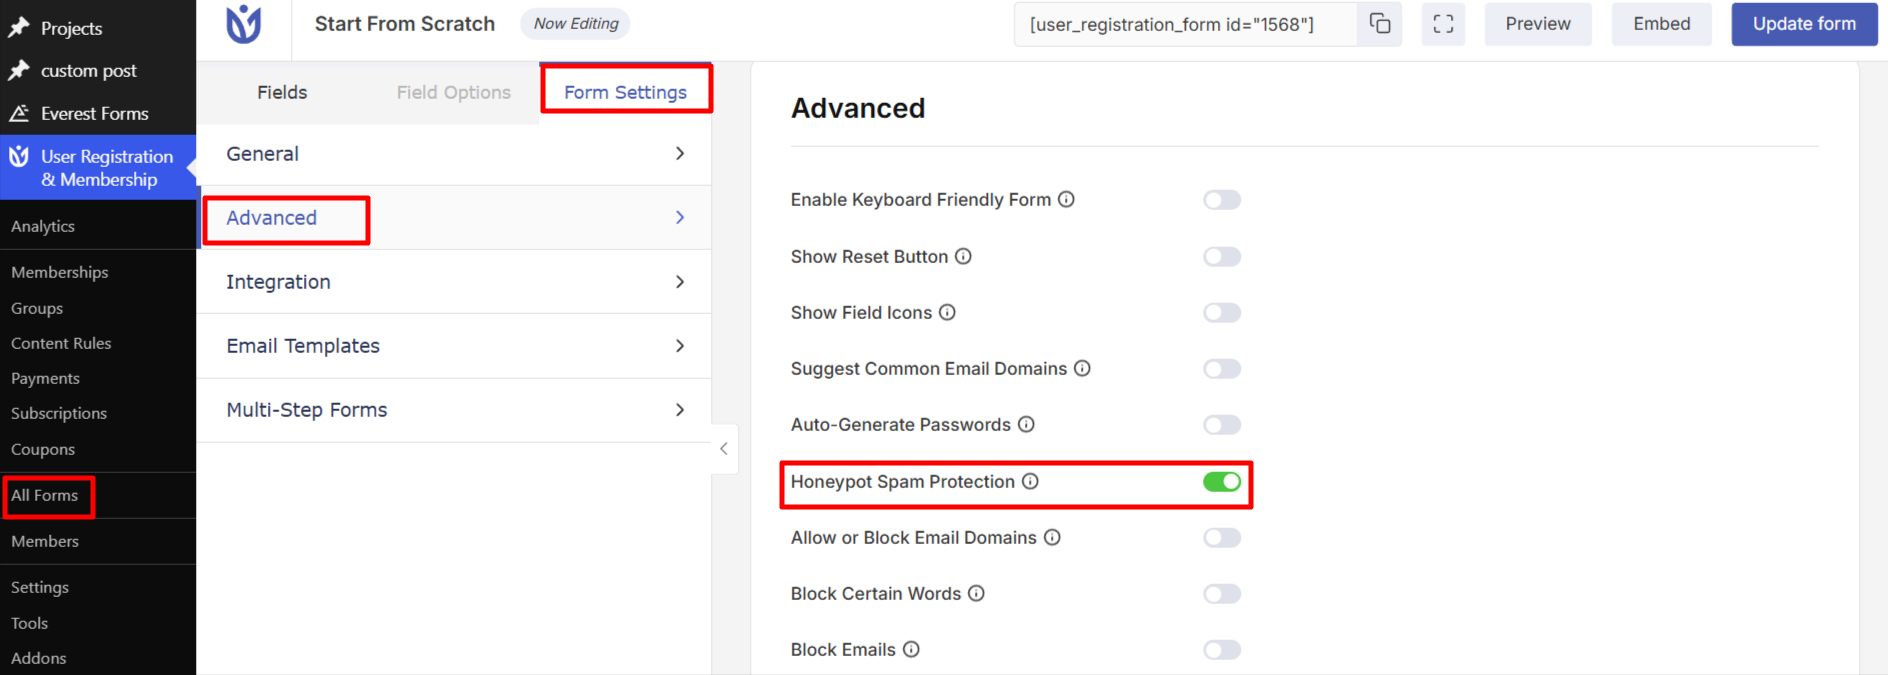1888x675 pixels.
Task: Open Content Rules in sidebar
Action: tap(61, 343)
